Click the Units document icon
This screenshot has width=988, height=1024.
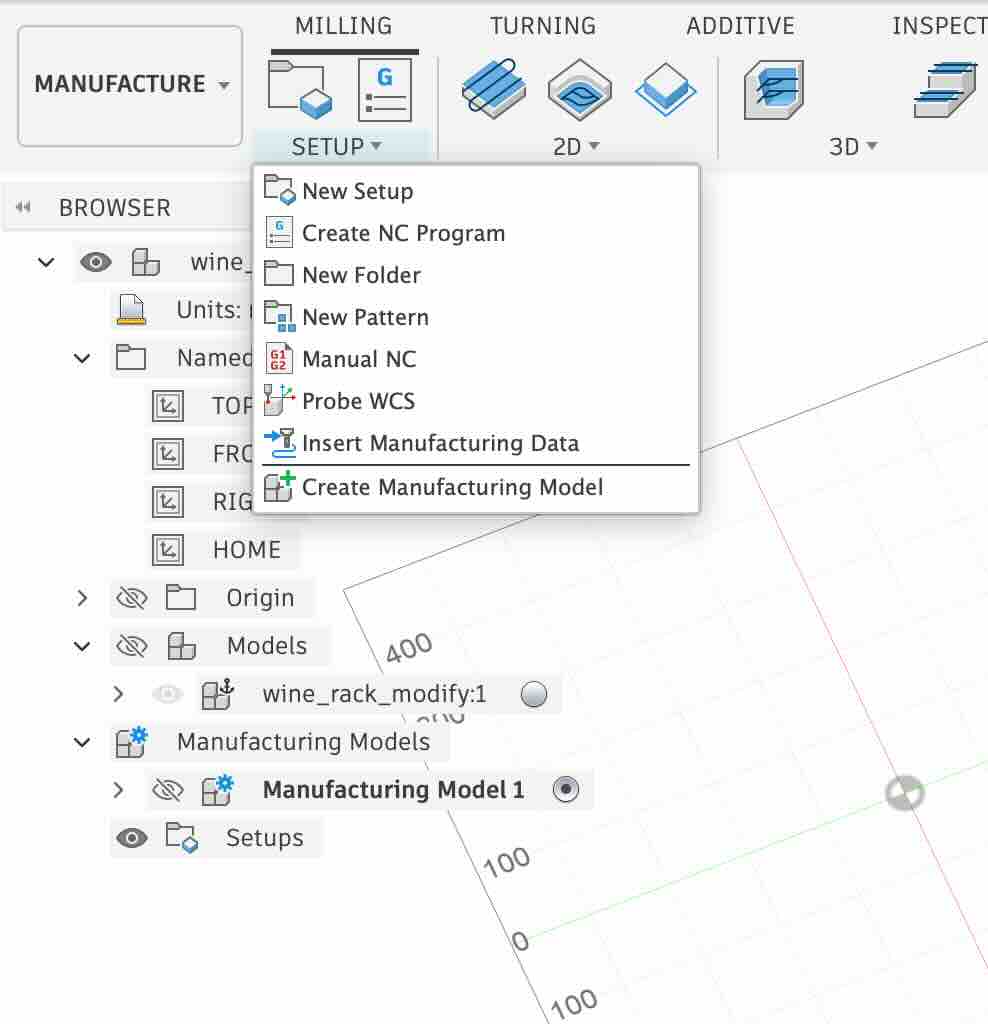pyautogui.click(x=131, y=309)
